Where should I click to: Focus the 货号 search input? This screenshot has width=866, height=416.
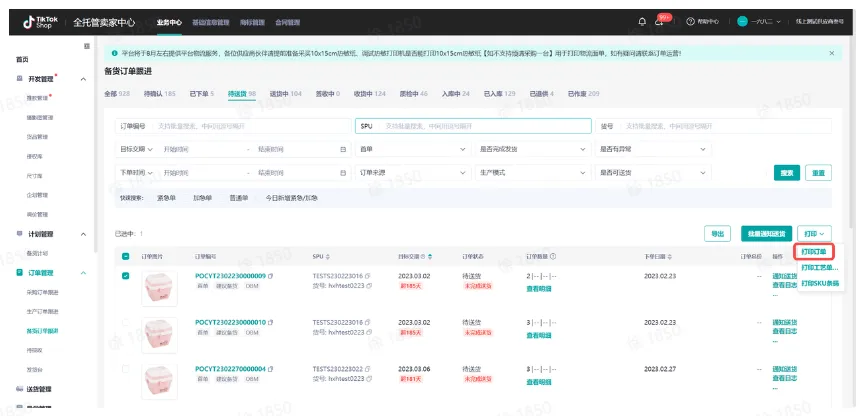point(714,126)
